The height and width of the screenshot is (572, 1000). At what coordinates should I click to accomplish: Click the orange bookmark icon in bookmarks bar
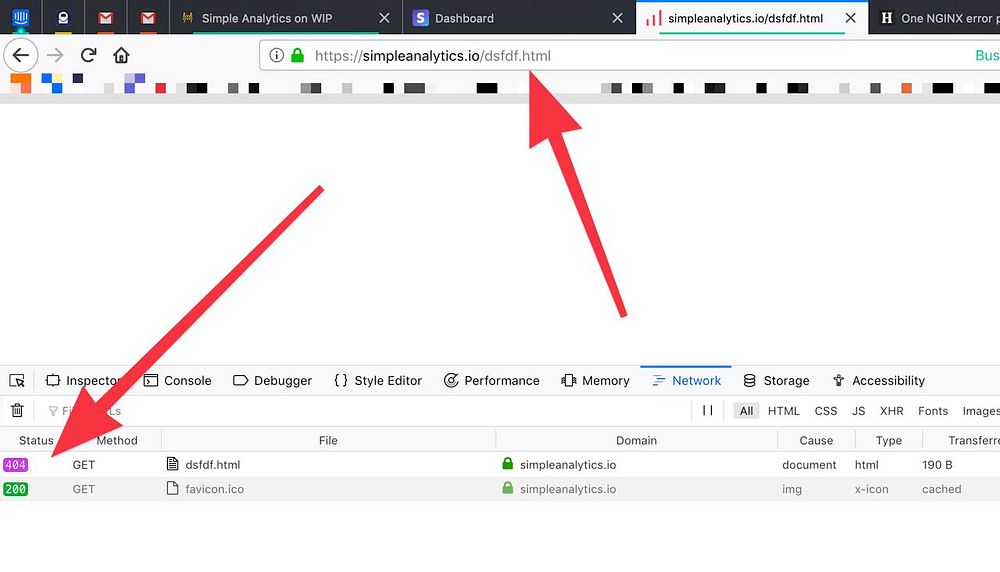coord(20,83)
